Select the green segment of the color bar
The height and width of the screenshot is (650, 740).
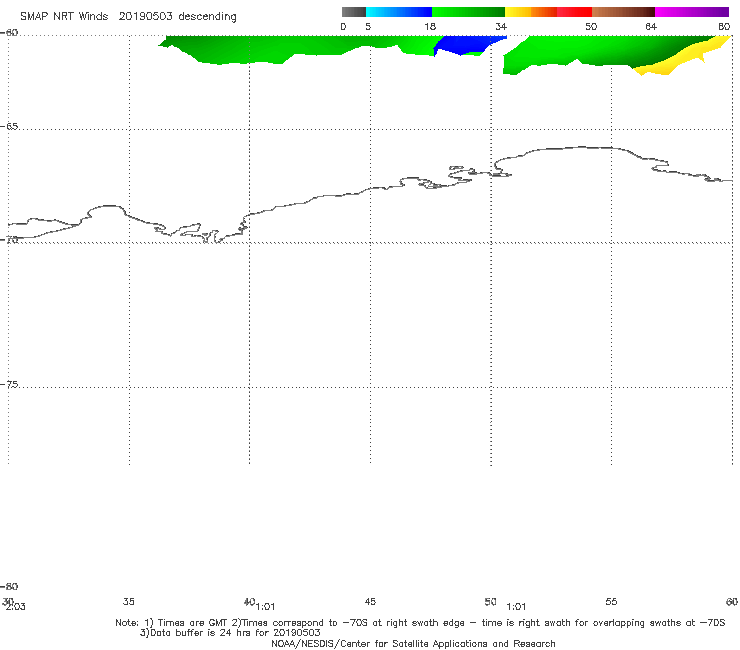coord(468,12)
